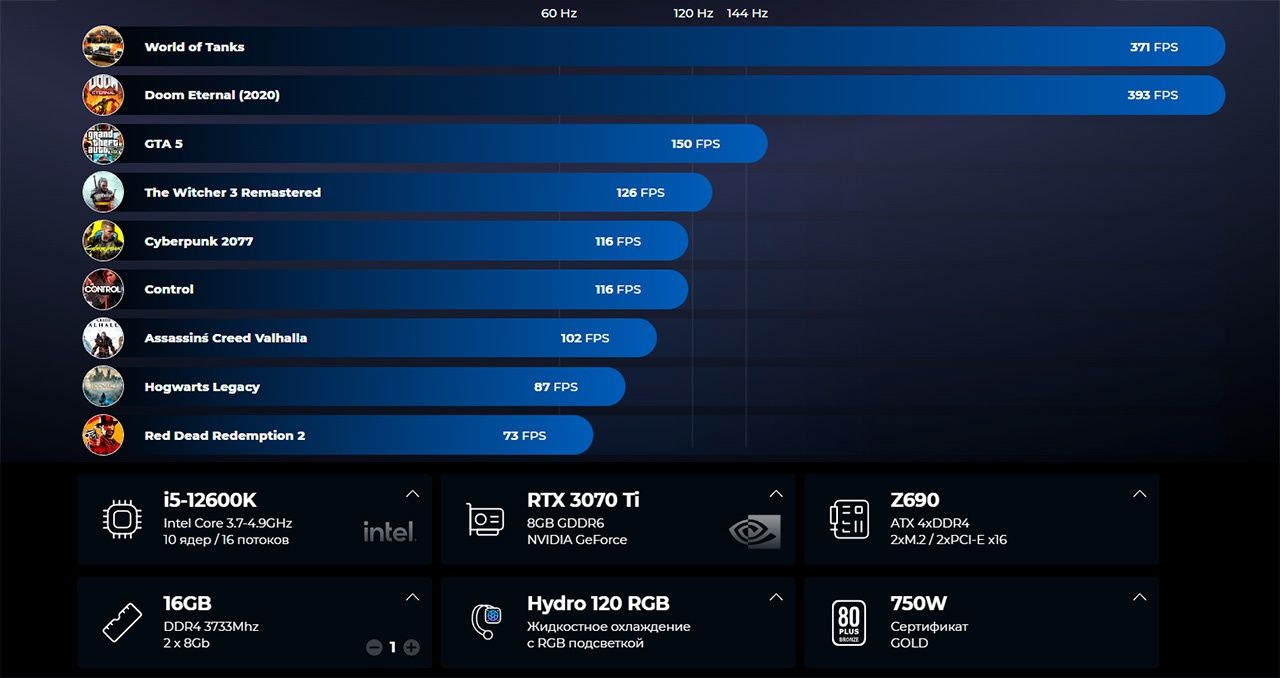Image resolution: width=1280 pixels, height=678 pixels.
Task: Click the Assassins Creed Valhalla icon
Action: 103,338
